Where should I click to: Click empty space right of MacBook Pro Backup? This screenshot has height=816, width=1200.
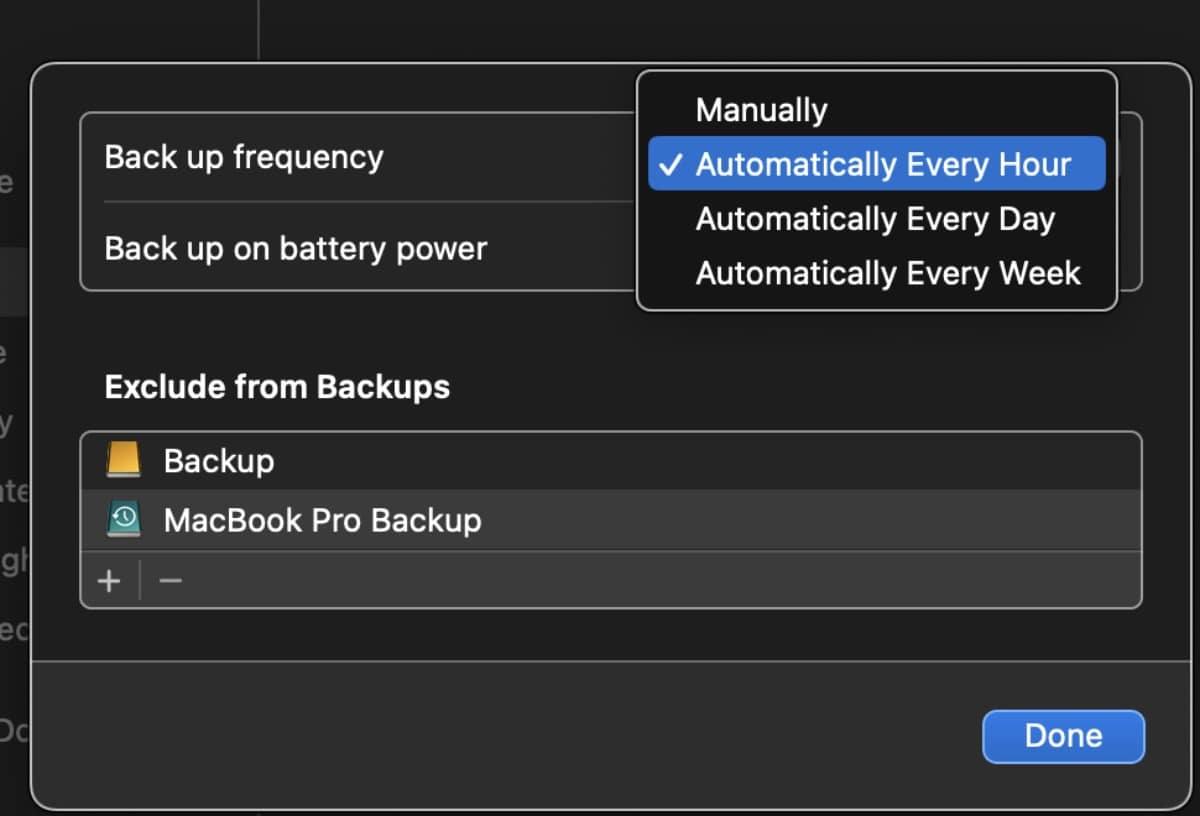800,520
